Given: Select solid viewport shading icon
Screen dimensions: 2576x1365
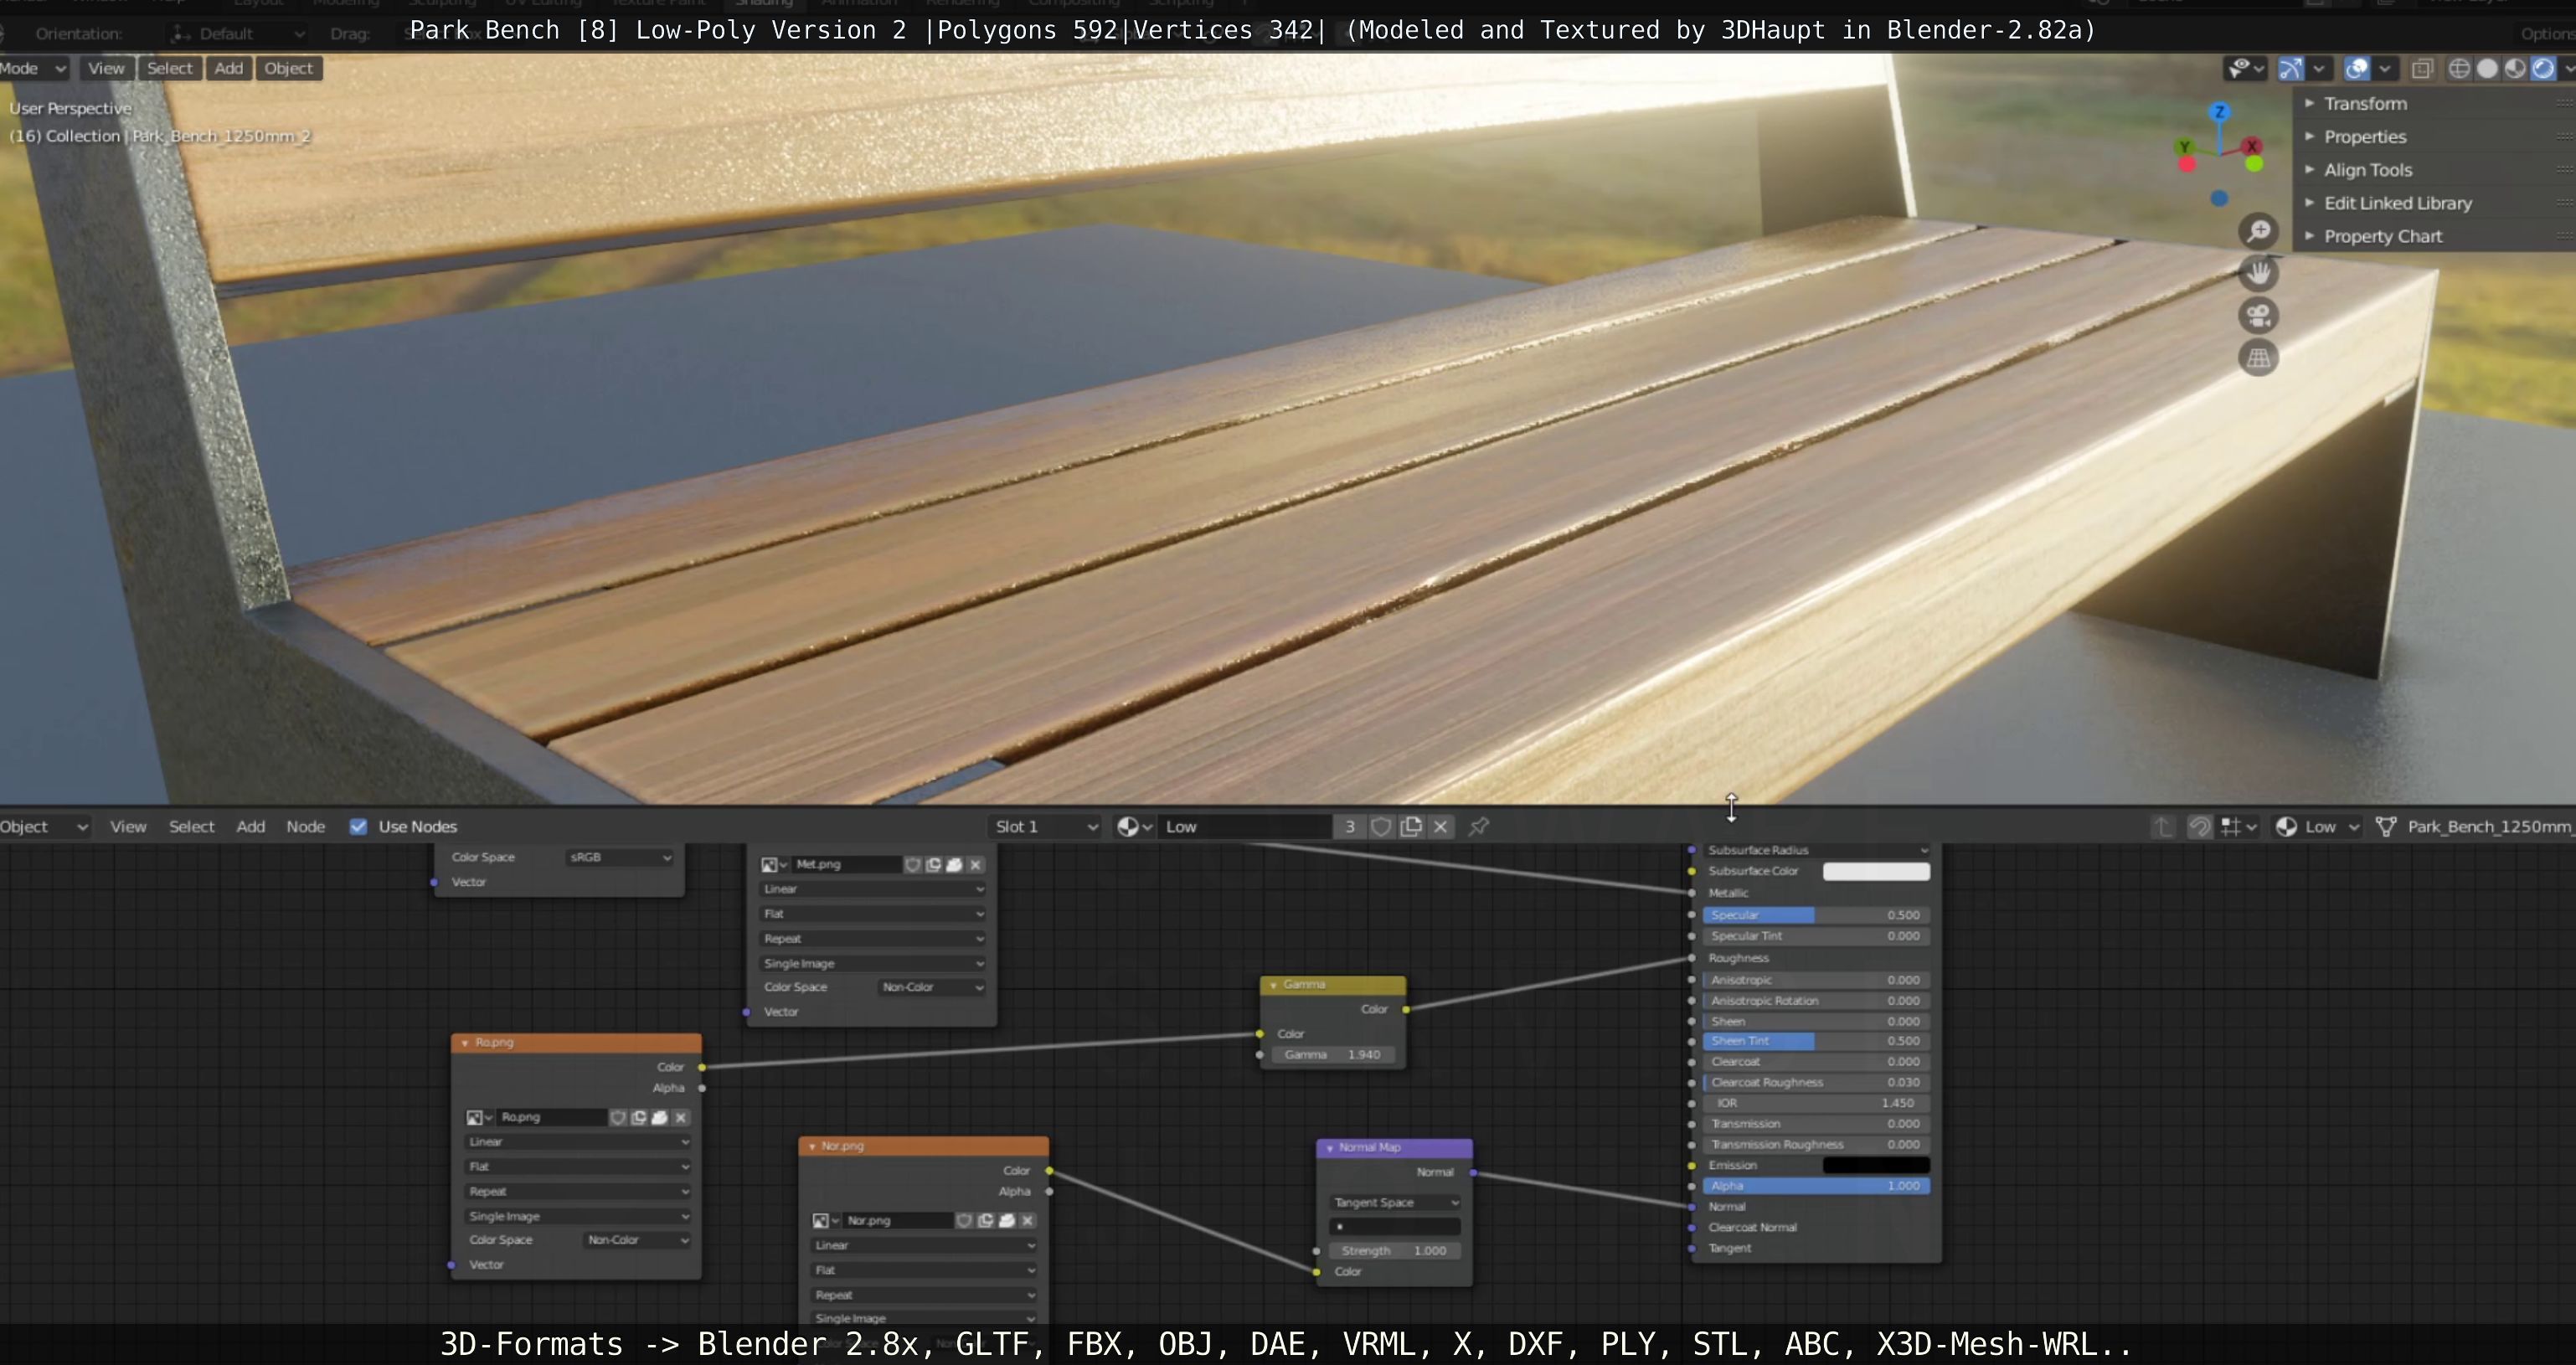Looking at the screenshot, I should [2487, 68].
